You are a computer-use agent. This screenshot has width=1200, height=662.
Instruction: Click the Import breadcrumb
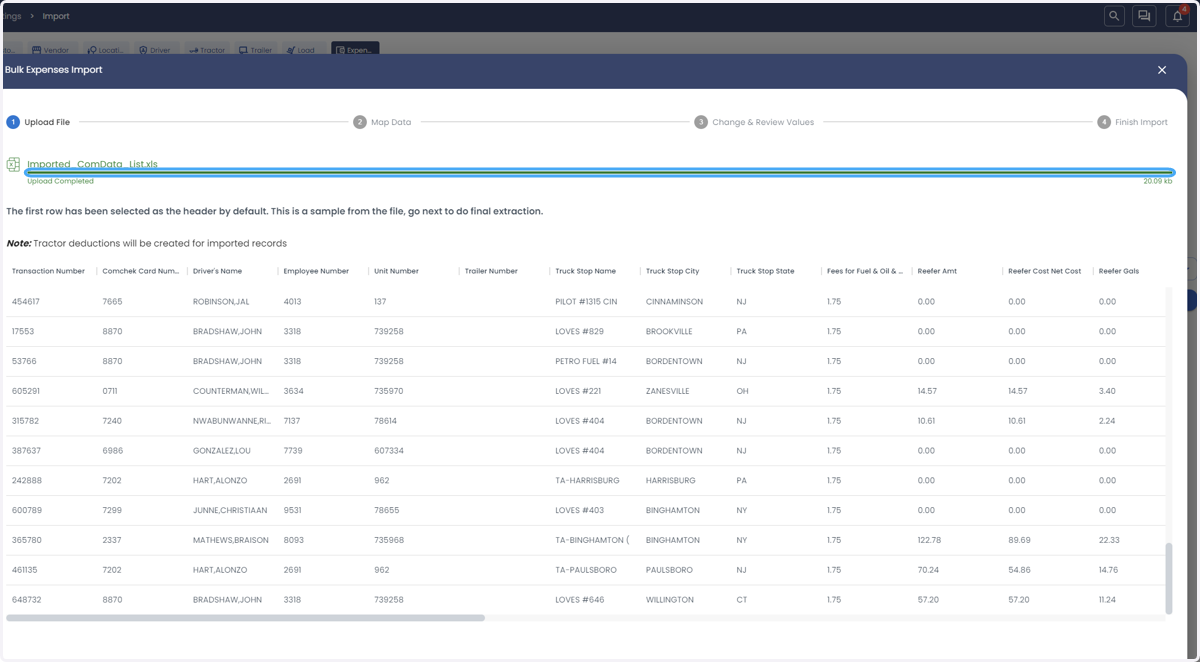pyautogui.click(x=56, y=16)
